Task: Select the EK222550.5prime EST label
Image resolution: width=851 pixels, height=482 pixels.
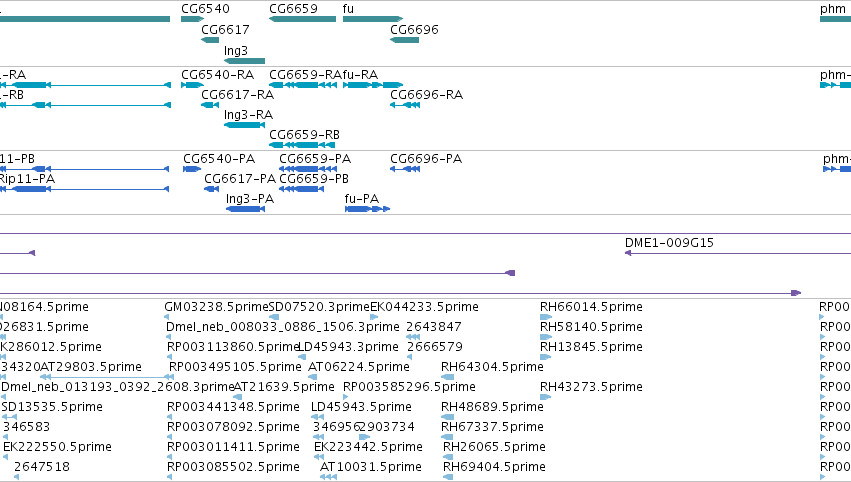Action: (x=58, y=447)
